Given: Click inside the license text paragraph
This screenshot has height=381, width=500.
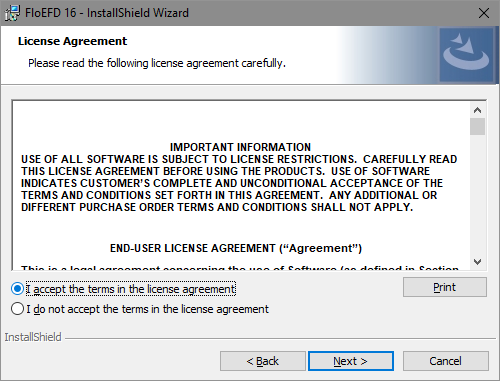Looking at the screenshot, I should (239, 183).
